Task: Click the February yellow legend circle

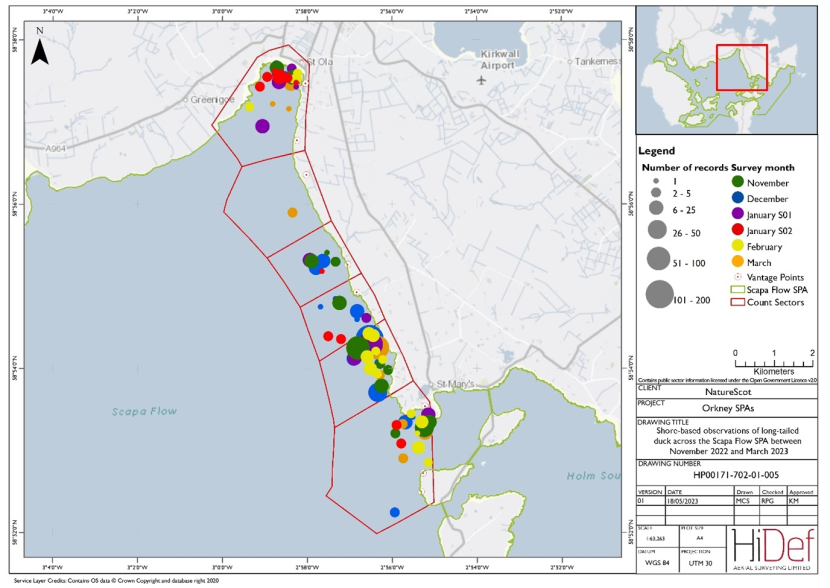Action: tap(737, 246)
